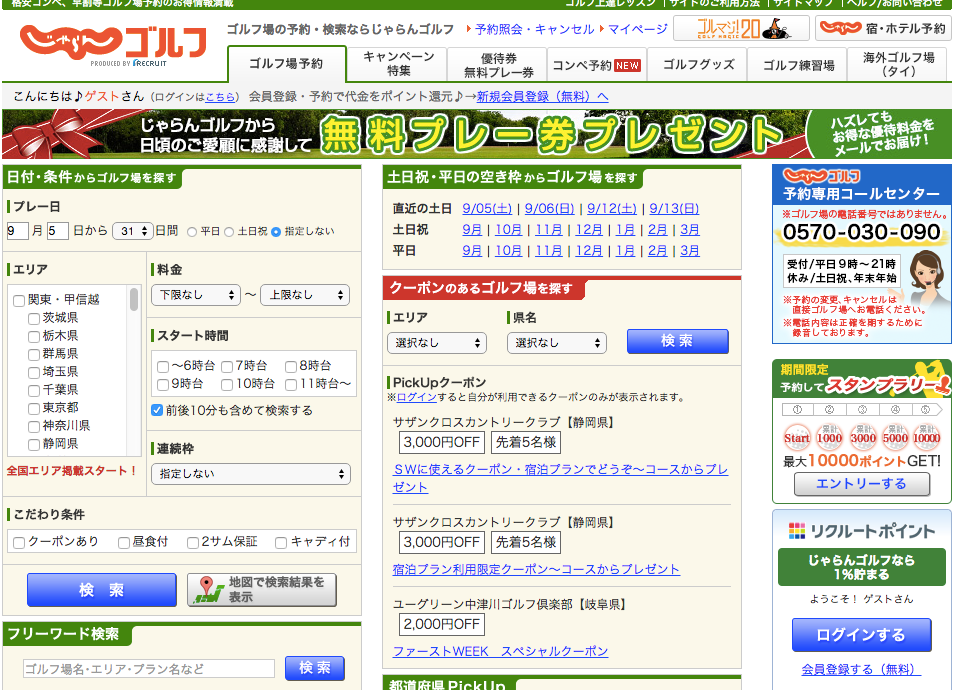Check the 8時台 start time checkbox
Viewport: 953px width, 690px height.
291,367
